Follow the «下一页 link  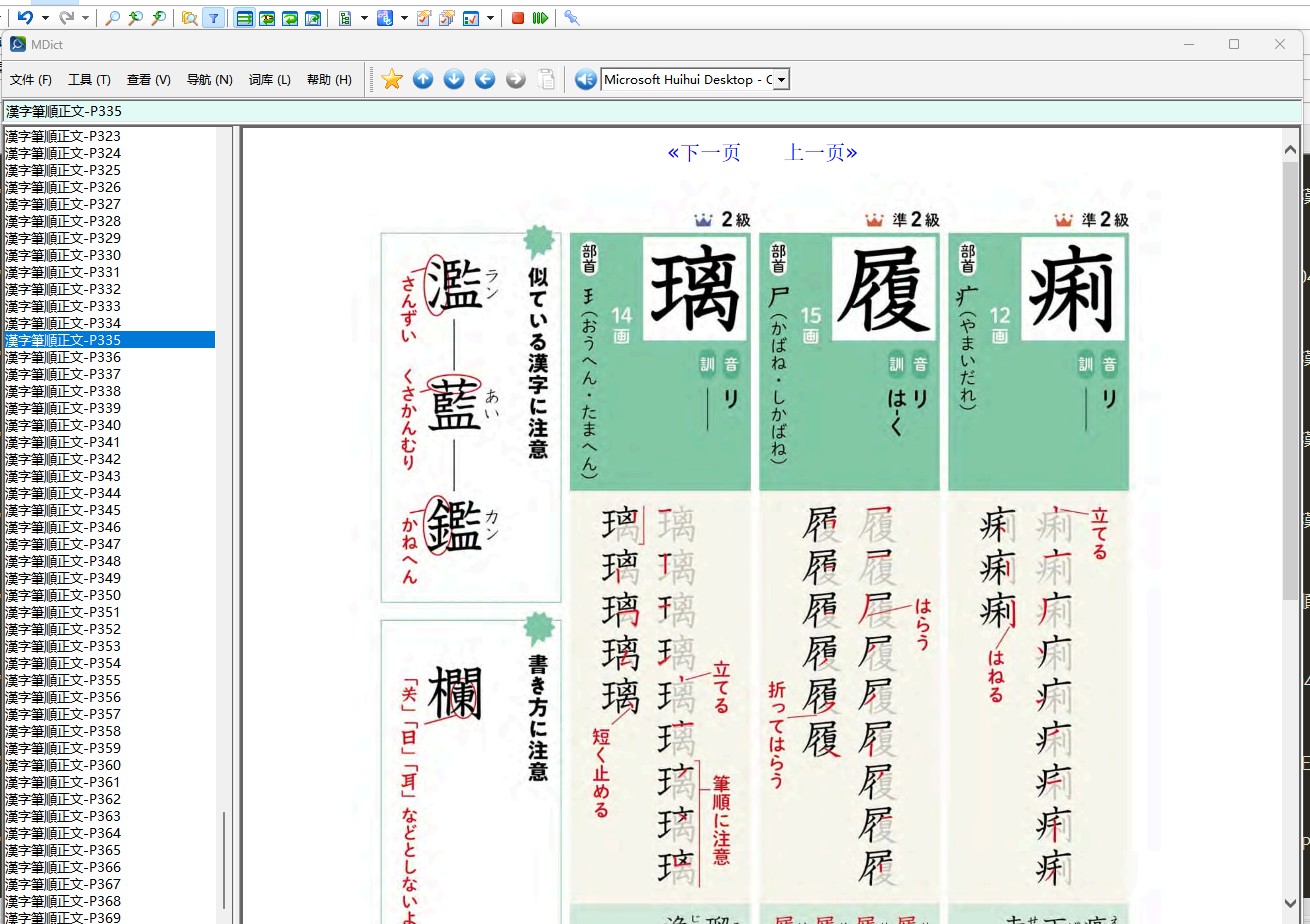[704, 152]
